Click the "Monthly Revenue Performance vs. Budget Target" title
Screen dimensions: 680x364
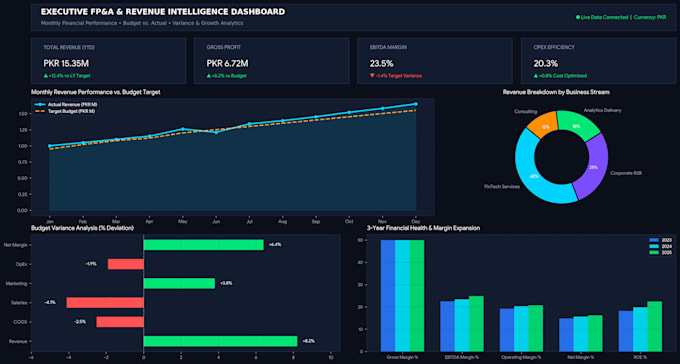(x=96, y=92)
